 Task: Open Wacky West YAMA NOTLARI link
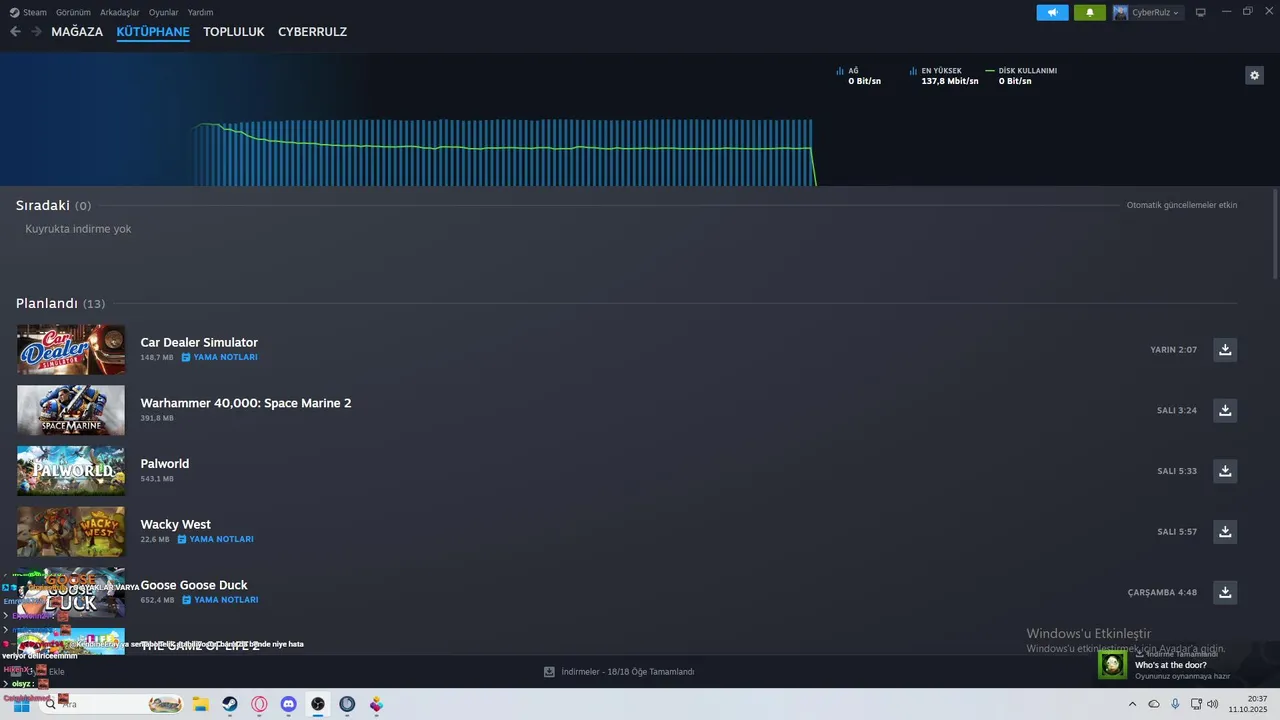click(216, 539)
